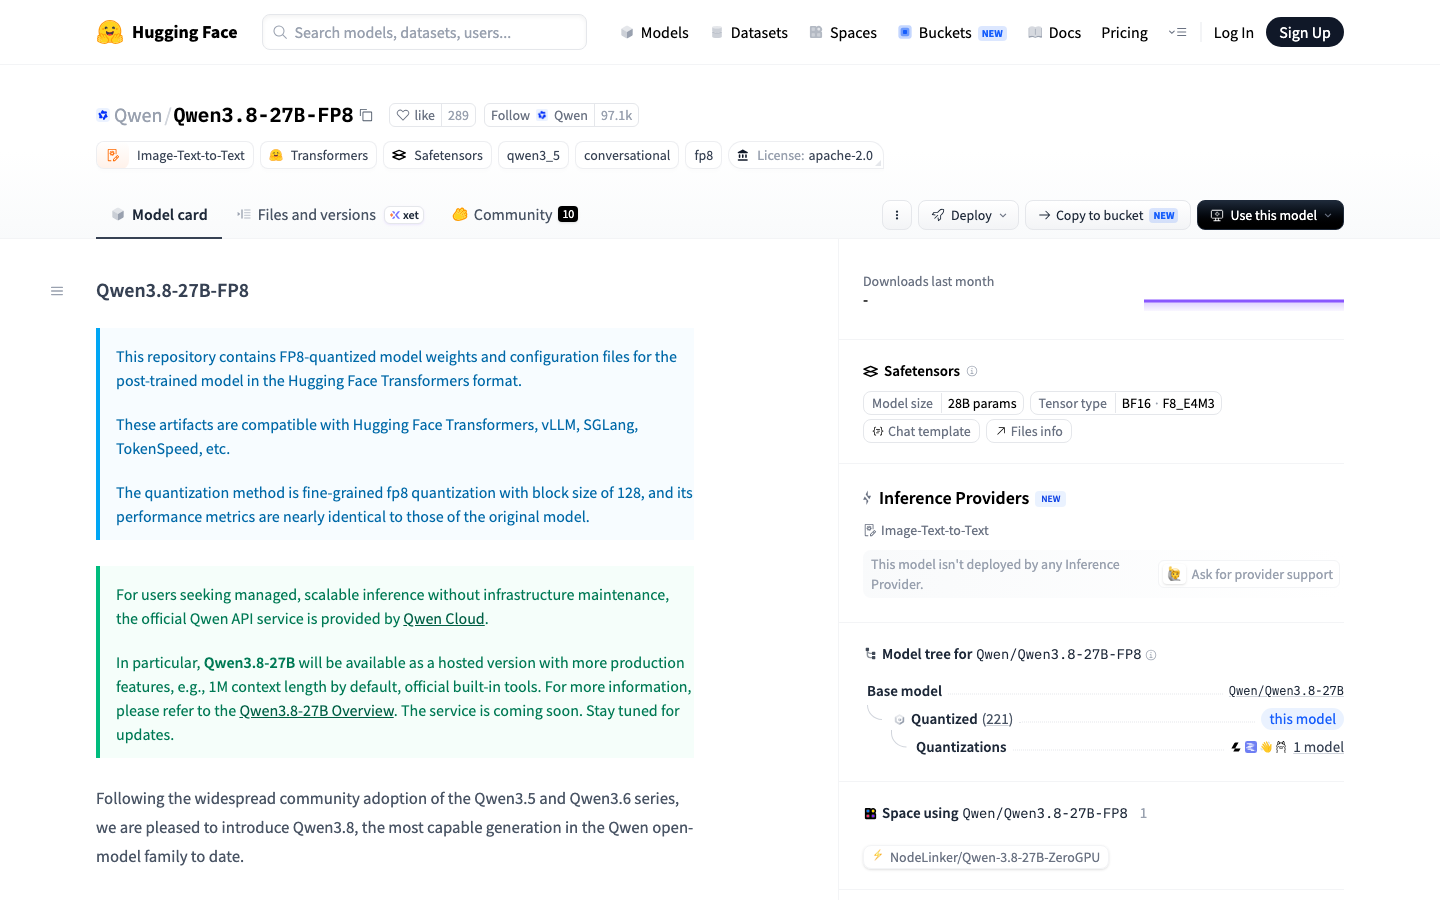Click the License apache-2.0 tag
Image resolution: width=1440 pixels, height=900 pixels.
click(805, 155)
